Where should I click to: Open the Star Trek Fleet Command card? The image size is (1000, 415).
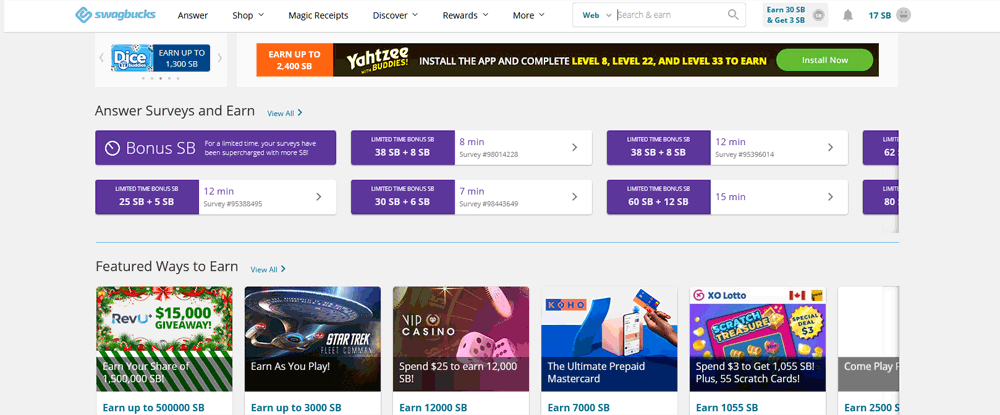pyautogui.click(x=312, y=339)
